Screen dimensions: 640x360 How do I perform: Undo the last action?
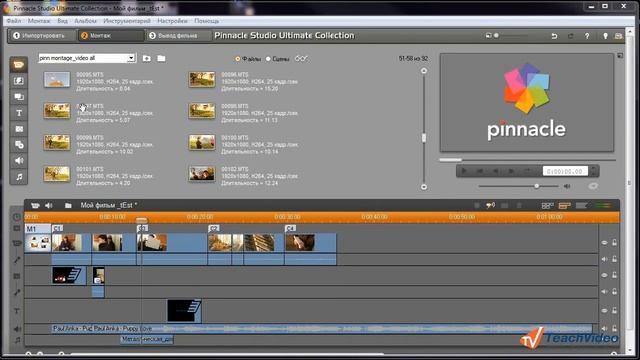point(554,36)
